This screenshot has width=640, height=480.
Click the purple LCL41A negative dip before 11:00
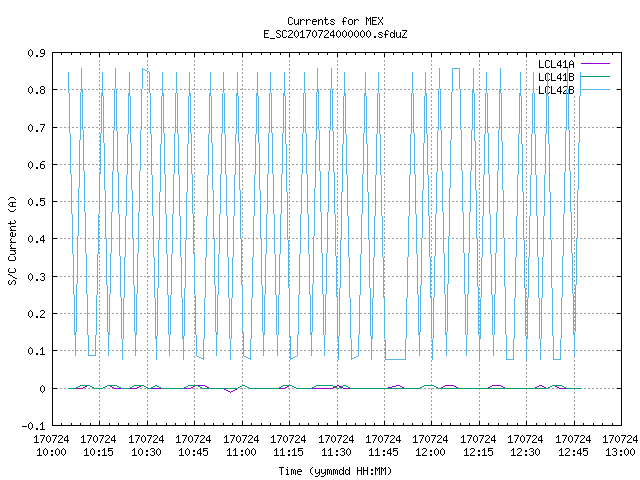(230, 391)
